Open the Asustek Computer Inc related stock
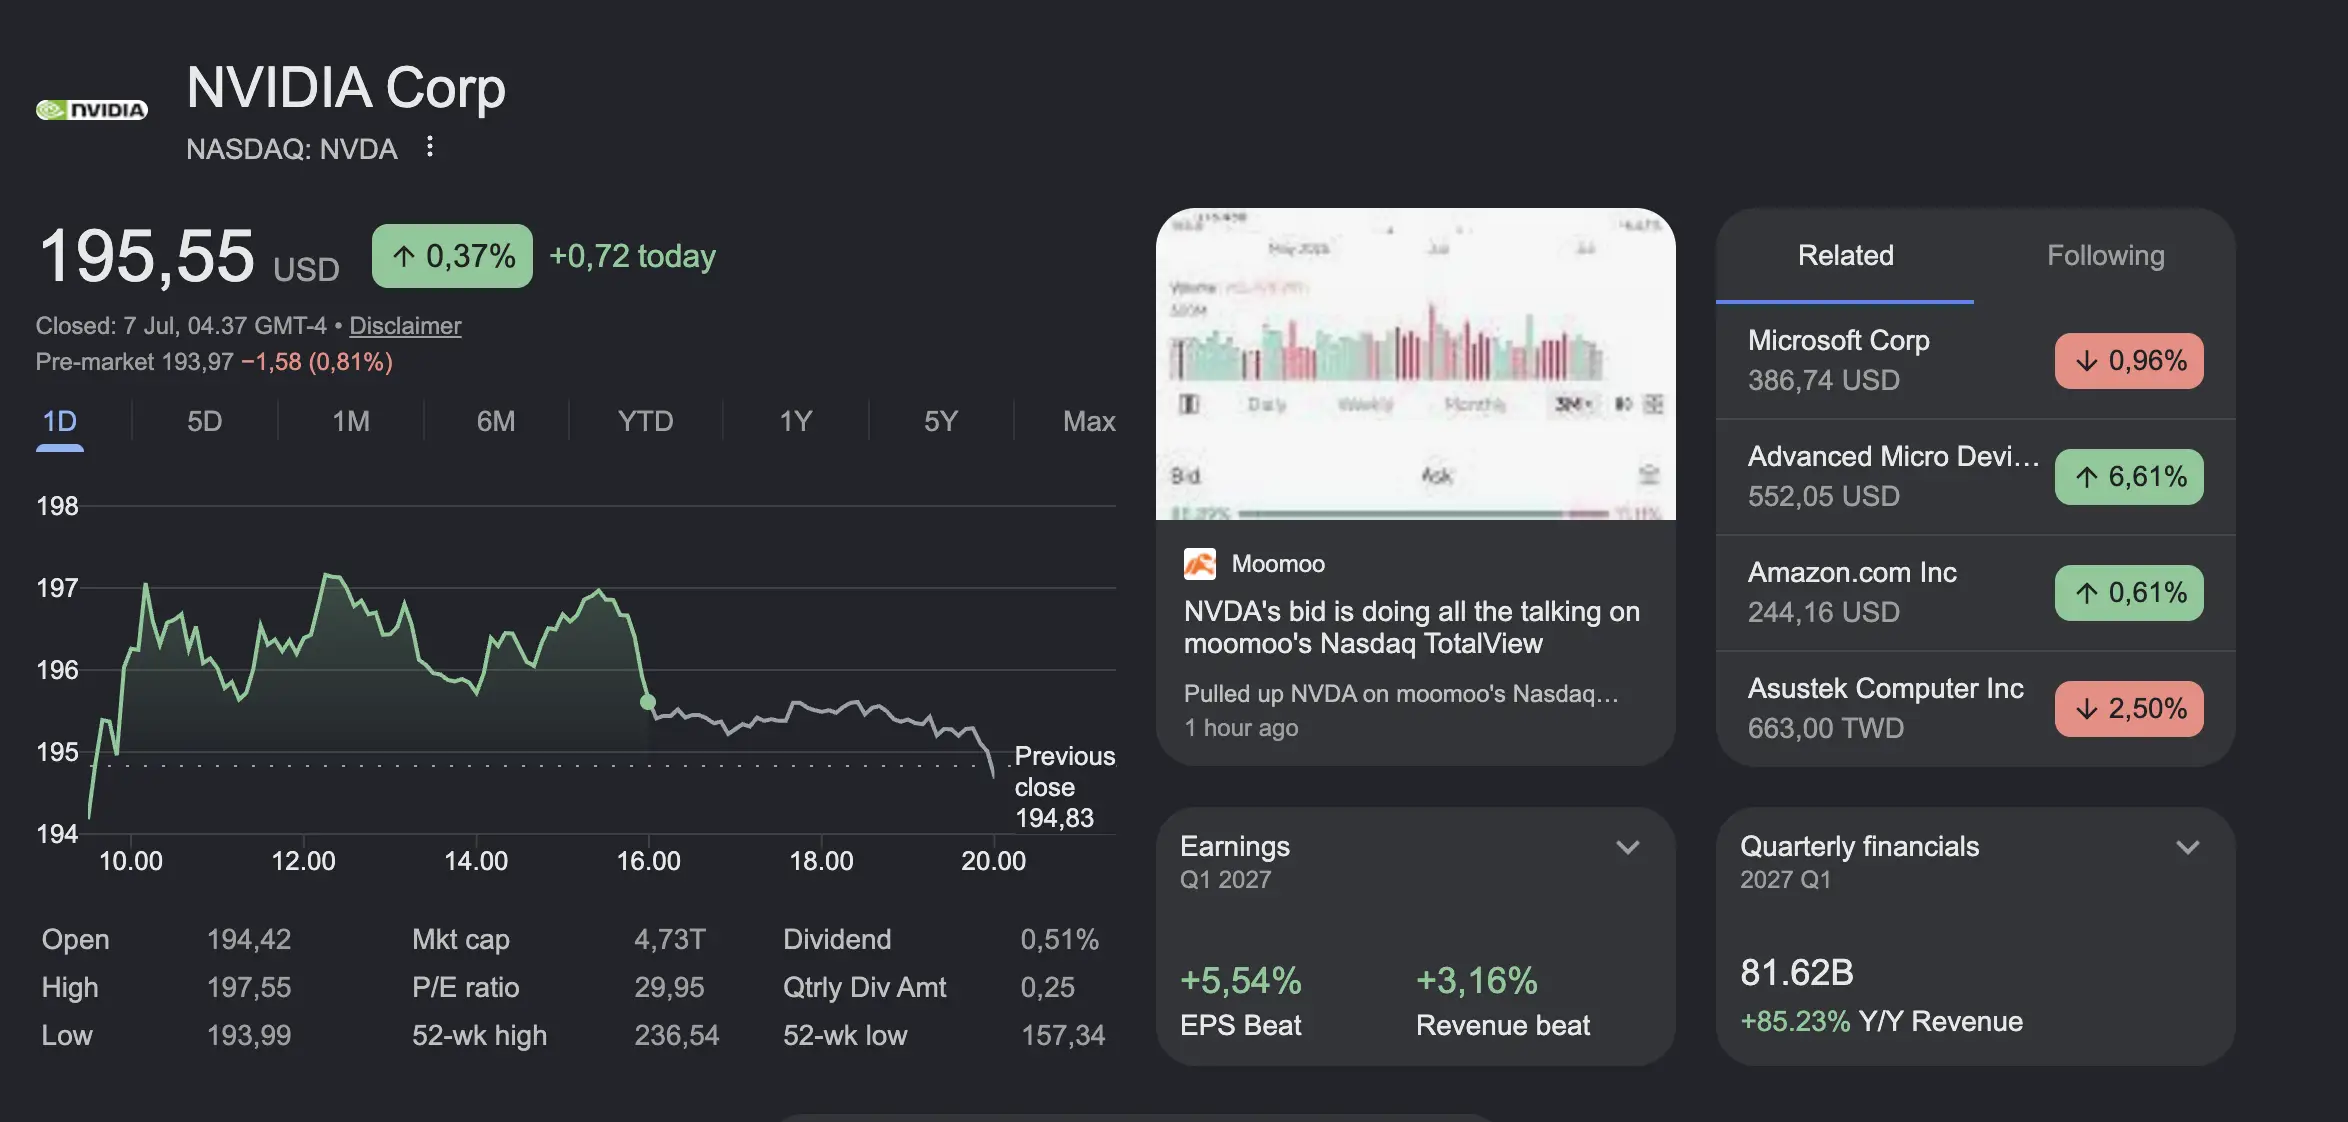Screen dimensions: 2348x1122 point(1975,709)
